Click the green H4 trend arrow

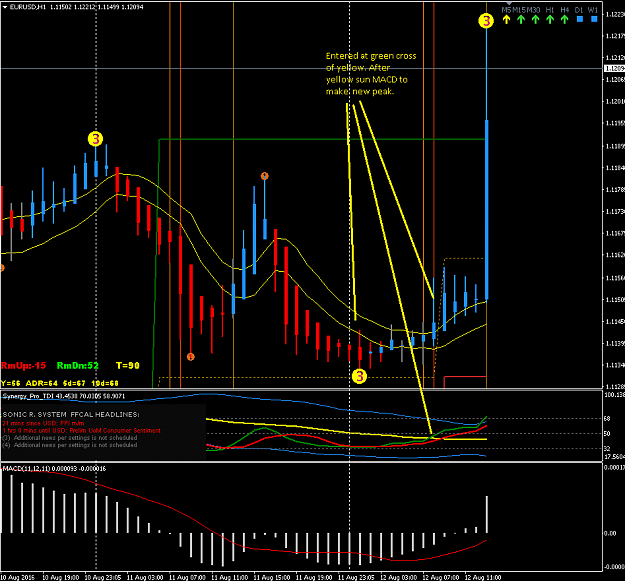pyautogui.click(x=564, y=19)
